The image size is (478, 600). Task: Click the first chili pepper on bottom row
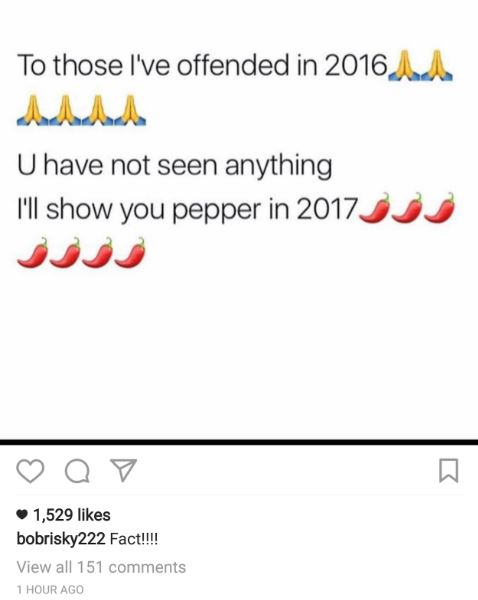tap(33, 252)
